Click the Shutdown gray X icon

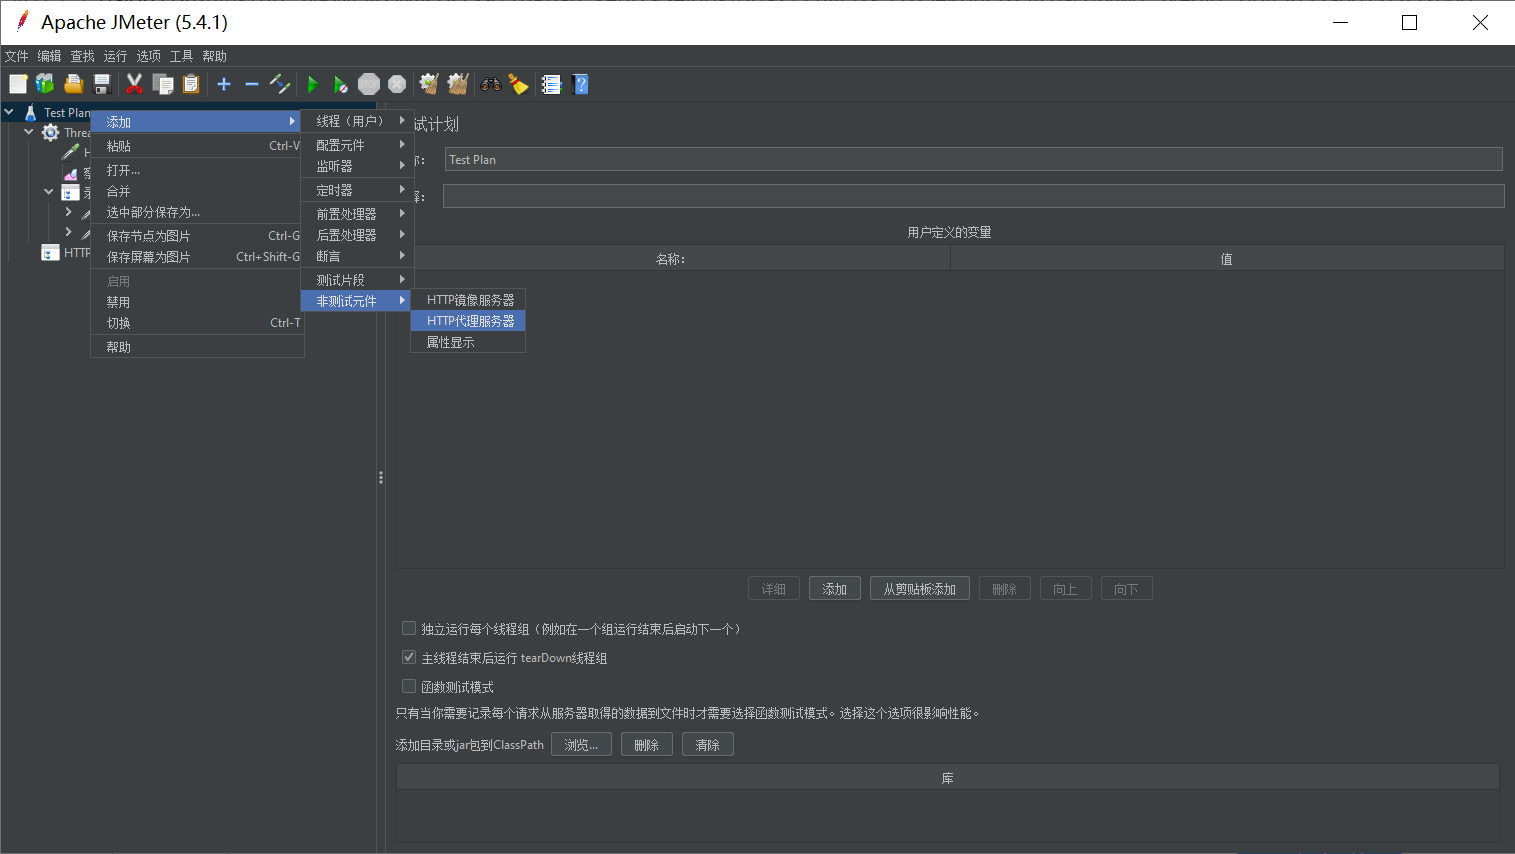397,84
